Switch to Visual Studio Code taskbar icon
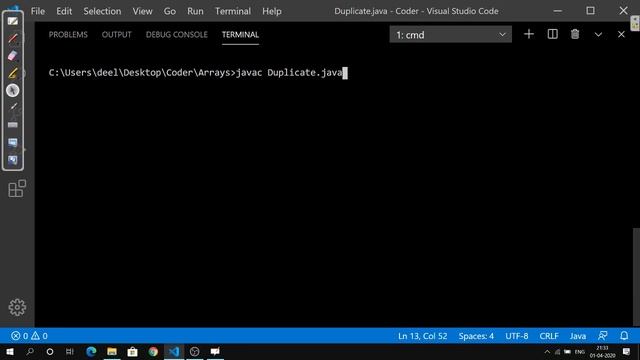 tap(174, 351)
